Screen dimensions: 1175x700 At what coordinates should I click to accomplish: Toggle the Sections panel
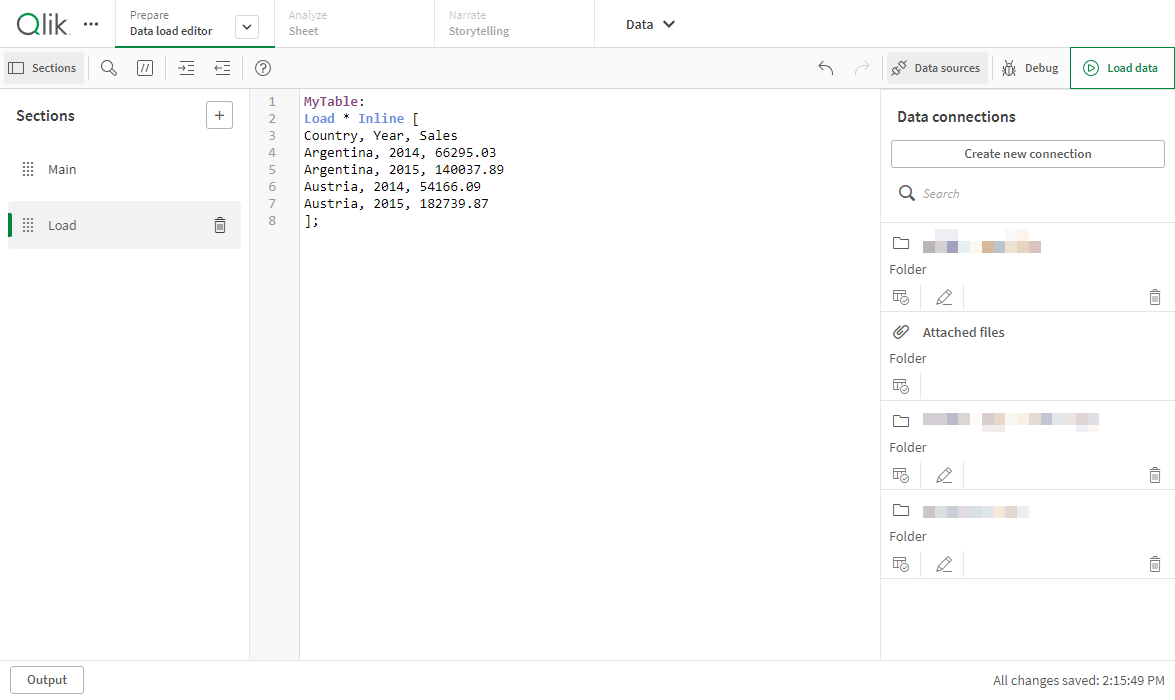(43, 67)
